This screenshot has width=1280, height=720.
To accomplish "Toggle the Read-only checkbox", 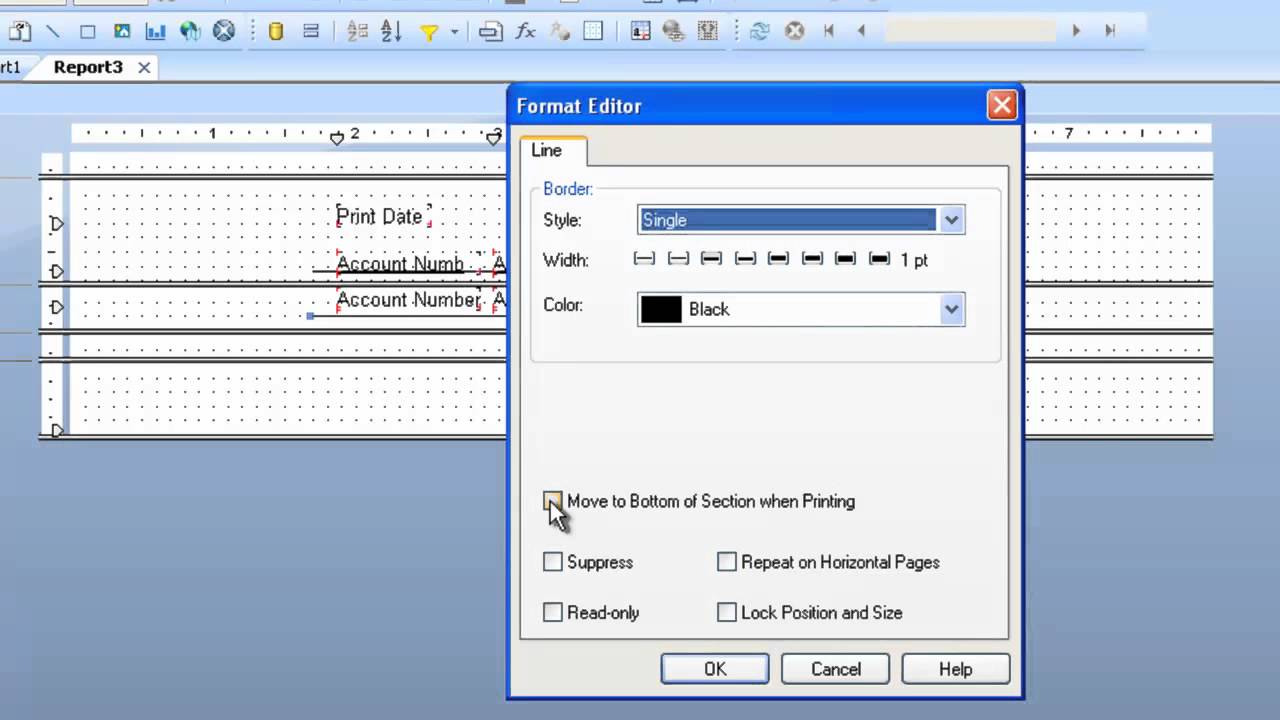I will click(x=553, y=612).
